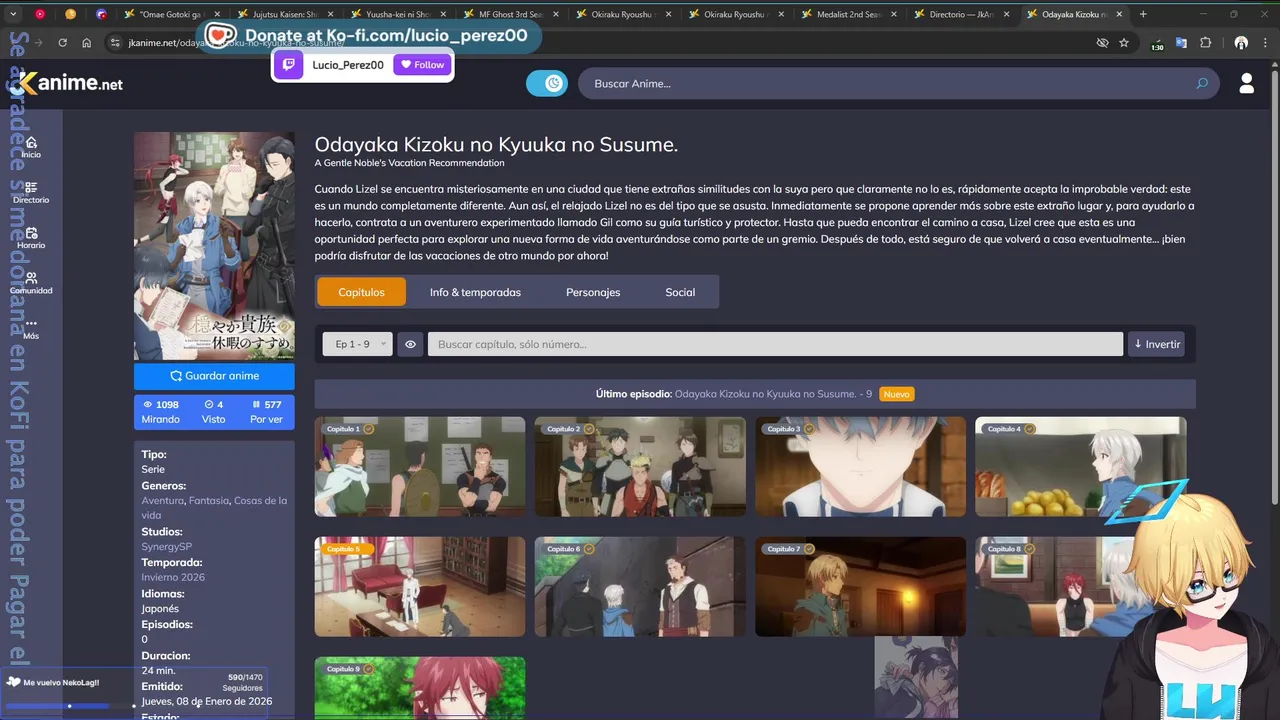Open the latest episode 9 link
1280x720 pixels.
(x=773, y=394)
